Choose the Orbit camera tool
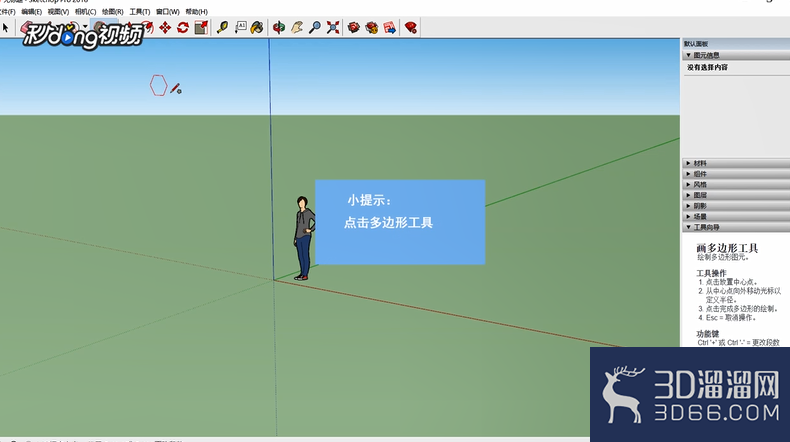This screenshot has width=790, height=442. (279, 27)
